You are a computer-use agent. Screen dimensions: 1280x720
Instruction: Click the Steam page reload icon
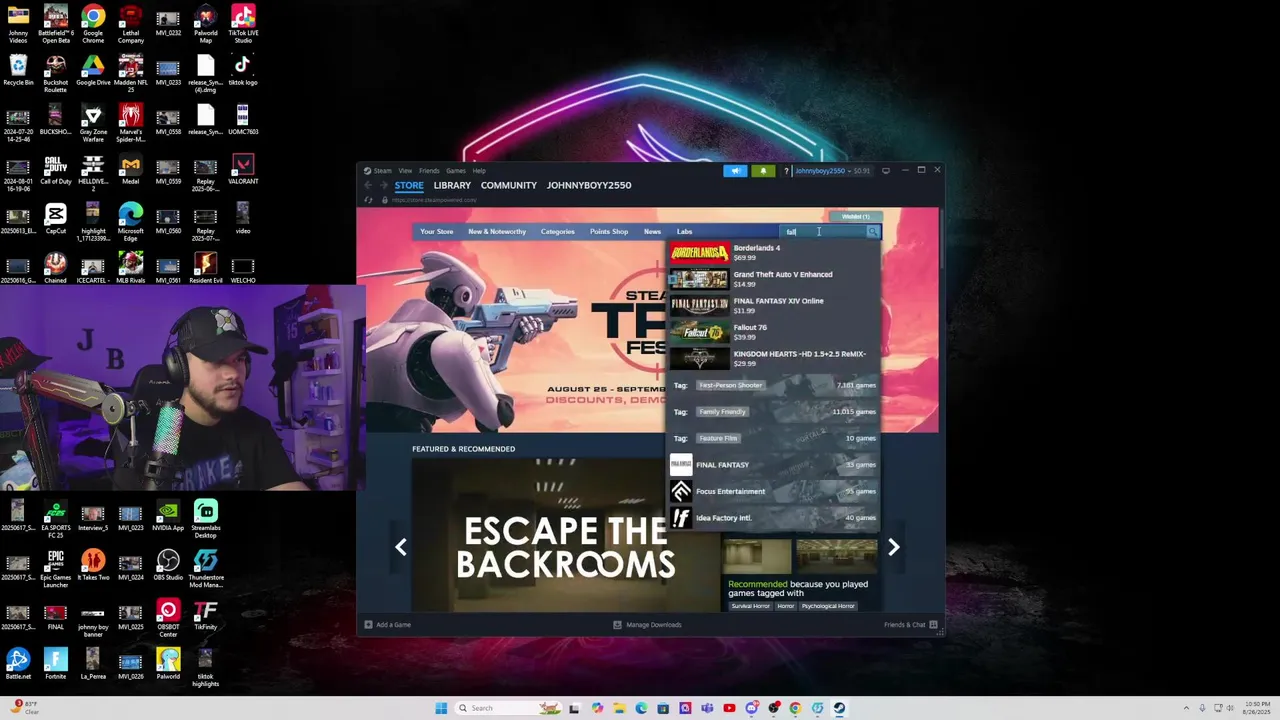[x=368, y=200]
